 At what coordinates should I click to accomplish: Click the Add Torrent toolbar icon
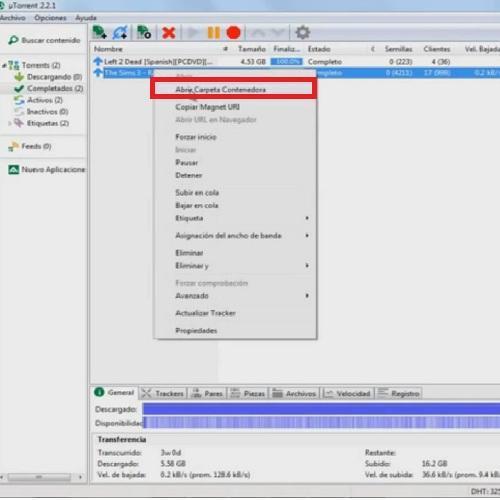pyautogui.click(x=99, y=32)
